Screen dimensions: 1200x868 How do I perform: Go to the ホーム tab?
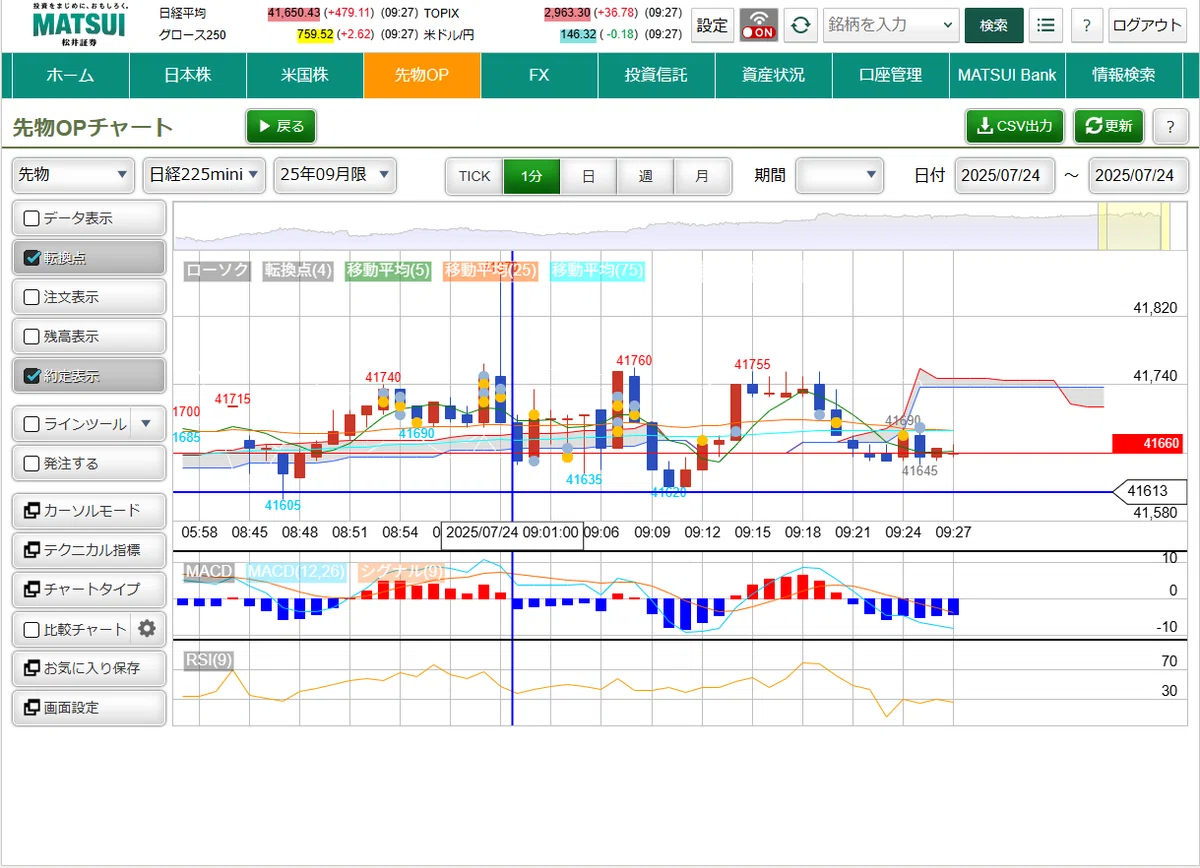point(70,75)
